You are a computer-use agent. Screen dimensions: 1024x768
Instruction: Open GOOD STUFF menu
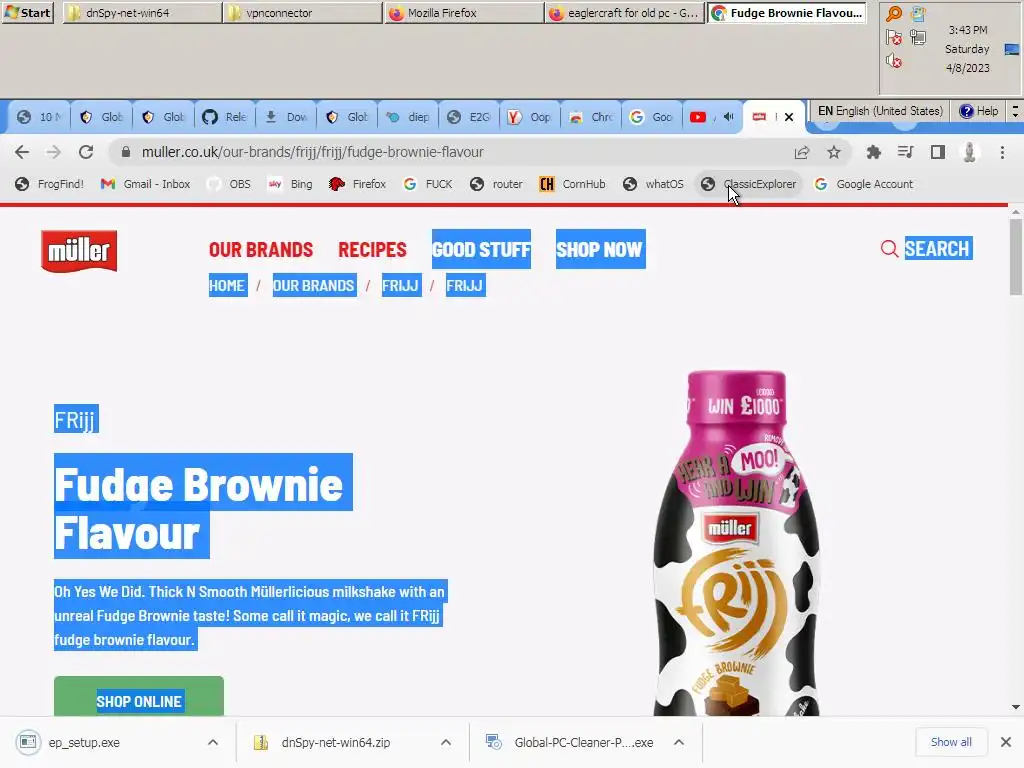click(481, 249)
